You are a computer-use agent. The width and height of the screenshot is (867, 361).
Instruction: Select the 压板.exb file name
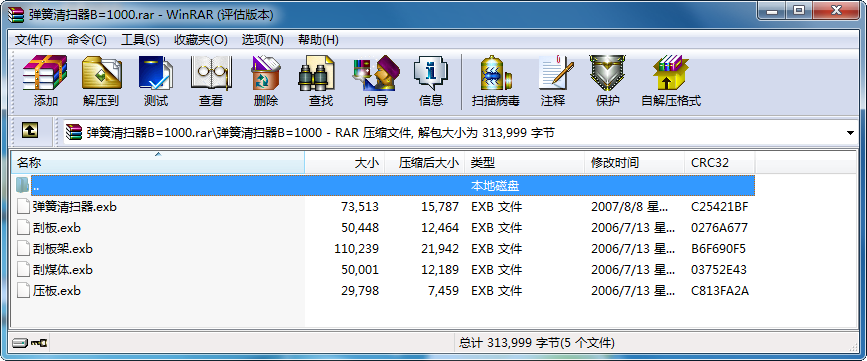click(x=57, y=291)
